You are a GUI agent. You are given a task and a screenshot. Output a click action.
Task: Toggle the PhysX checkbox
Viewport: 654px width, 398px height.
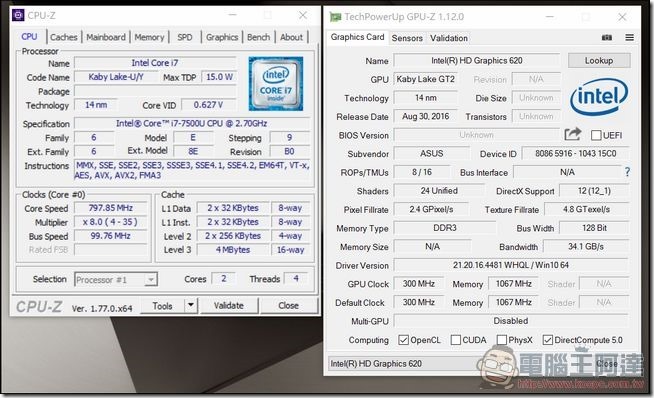click(502, 340)
